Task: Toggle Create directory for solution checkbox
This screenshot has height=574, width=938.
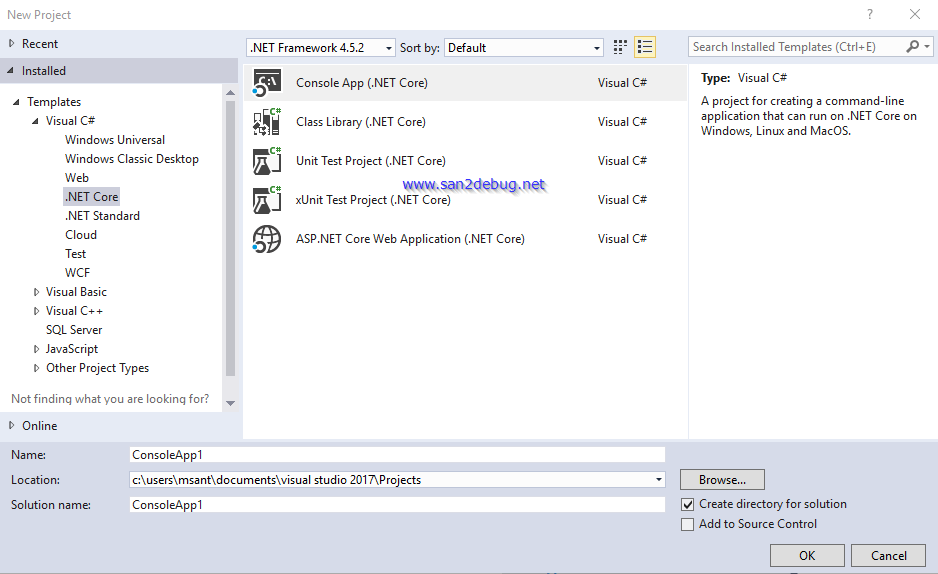Action: pos(688,505)
